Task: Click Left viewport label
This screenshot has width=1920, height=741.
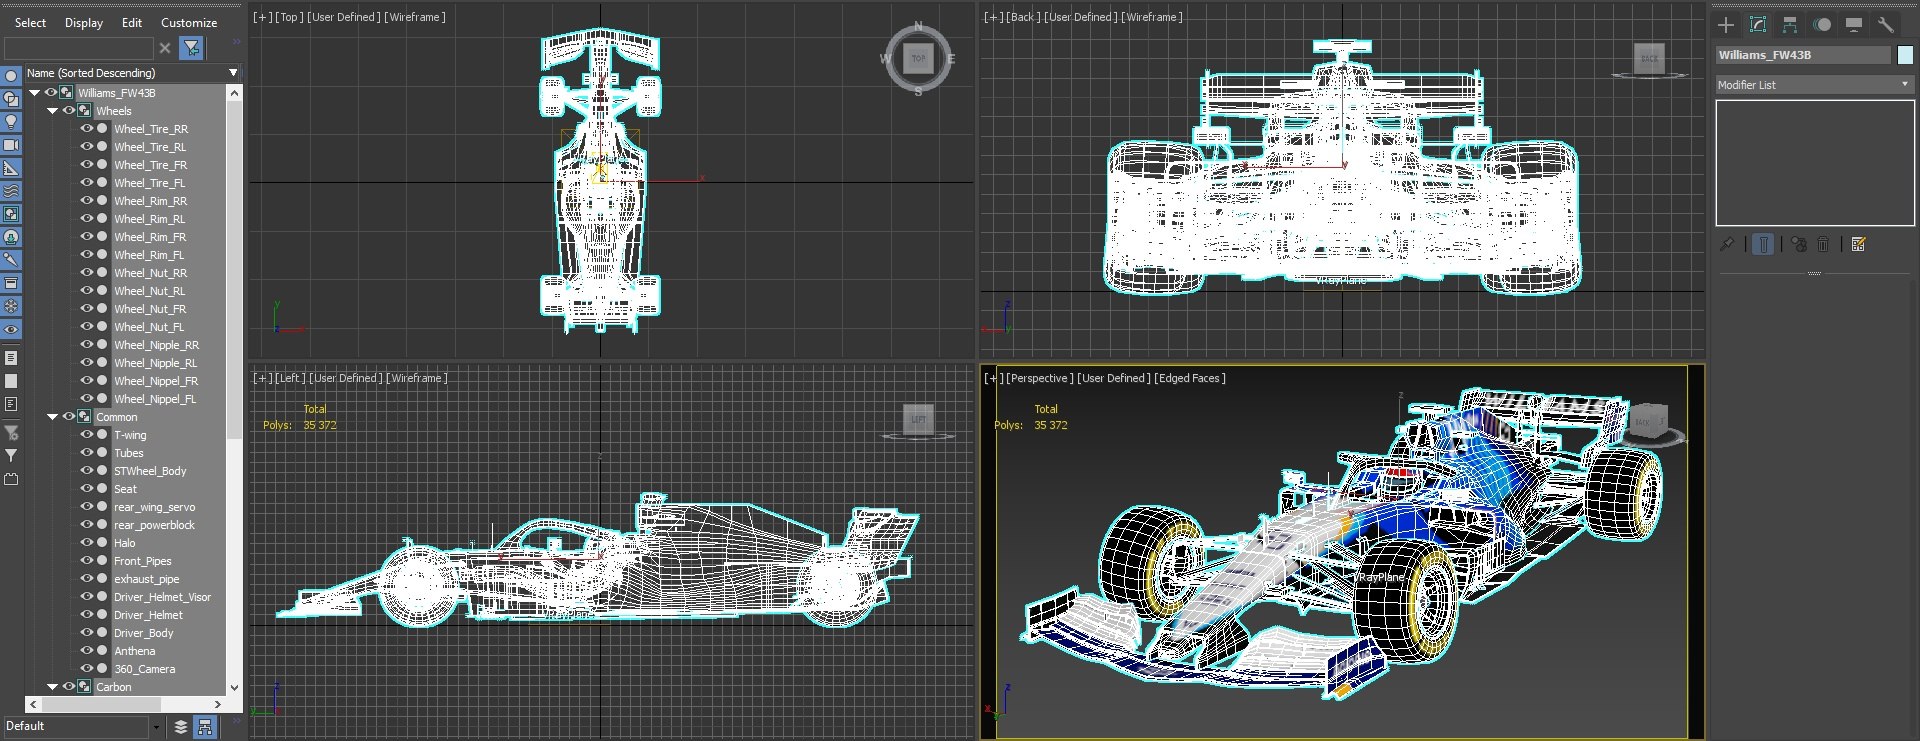Action: [x=290, y=378]
